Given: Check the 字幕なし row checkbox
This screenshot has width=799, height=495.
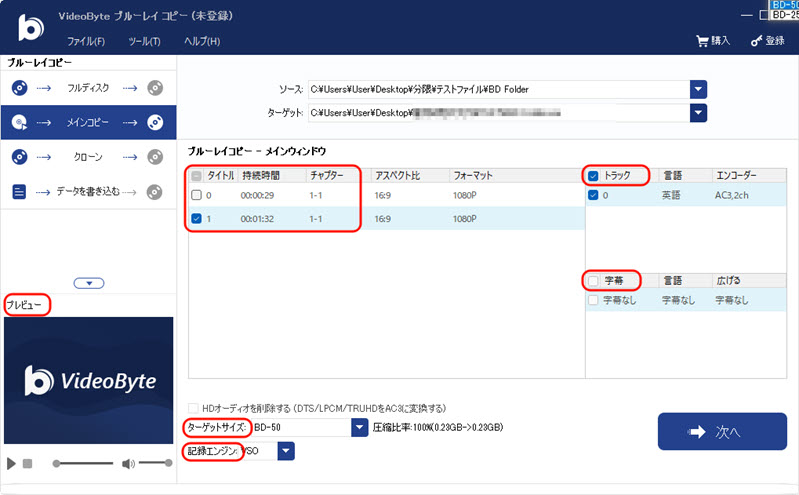Looking at the screenshot, I should click(593, 300).
